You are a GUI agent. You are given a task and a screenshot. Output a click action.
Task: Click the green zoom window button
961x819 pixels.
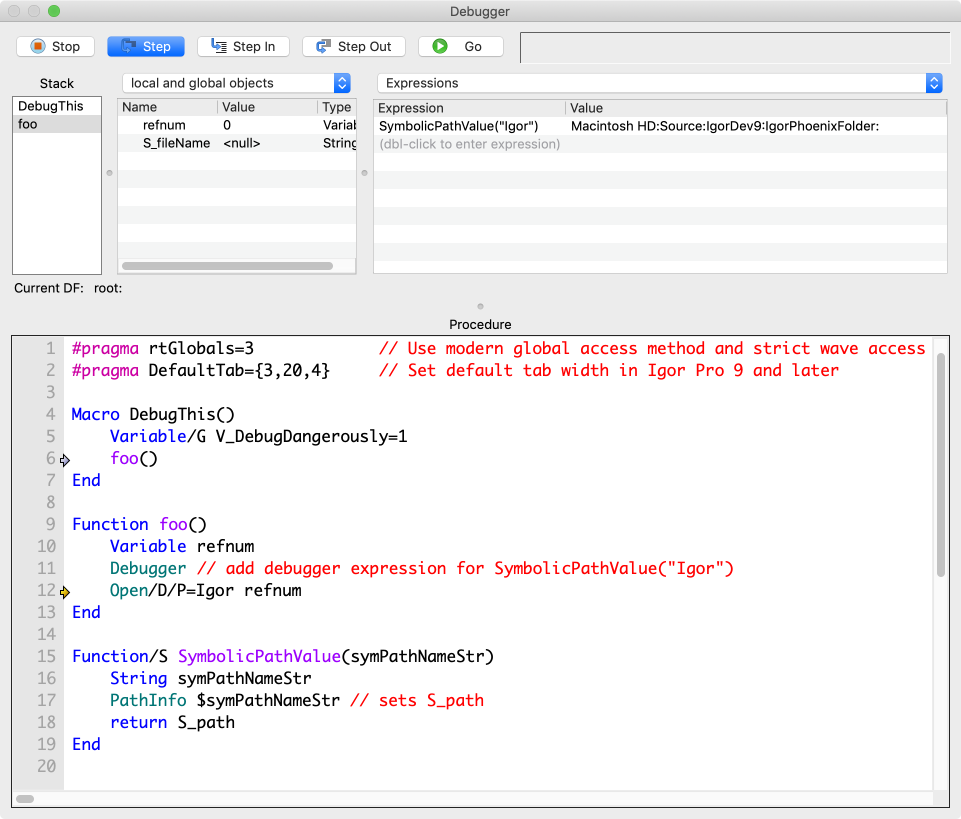click(x=54, y=11)
